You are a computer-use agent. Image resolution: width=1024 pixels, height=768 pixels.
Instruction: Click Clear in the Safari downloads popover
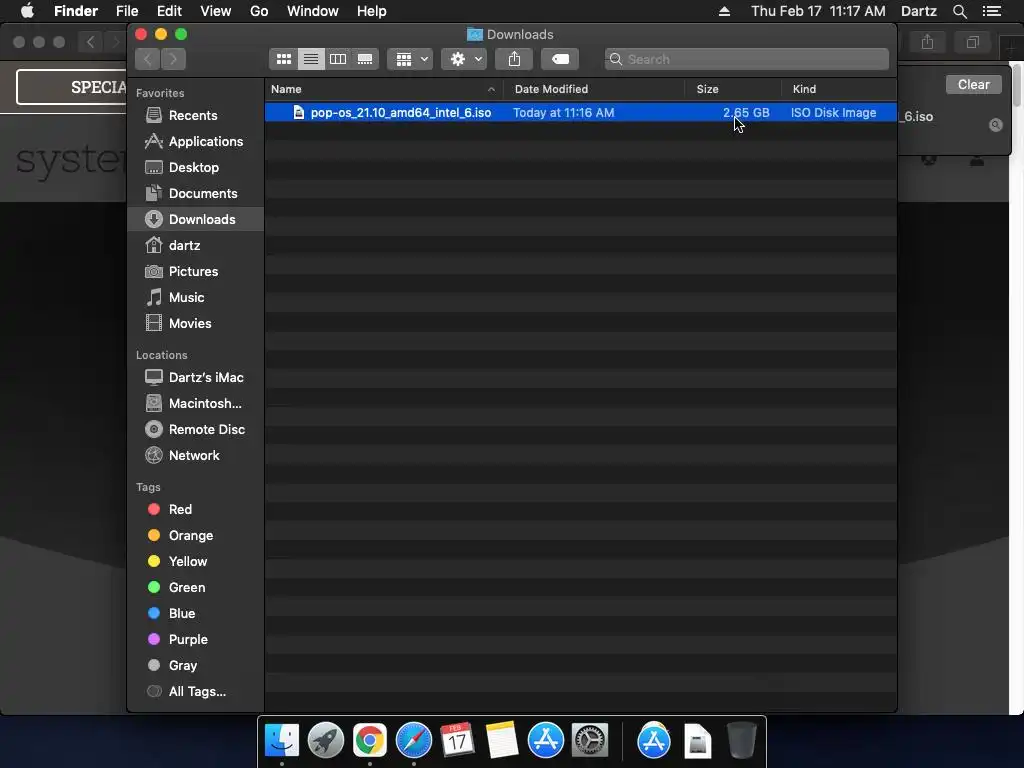pos(973,85)
